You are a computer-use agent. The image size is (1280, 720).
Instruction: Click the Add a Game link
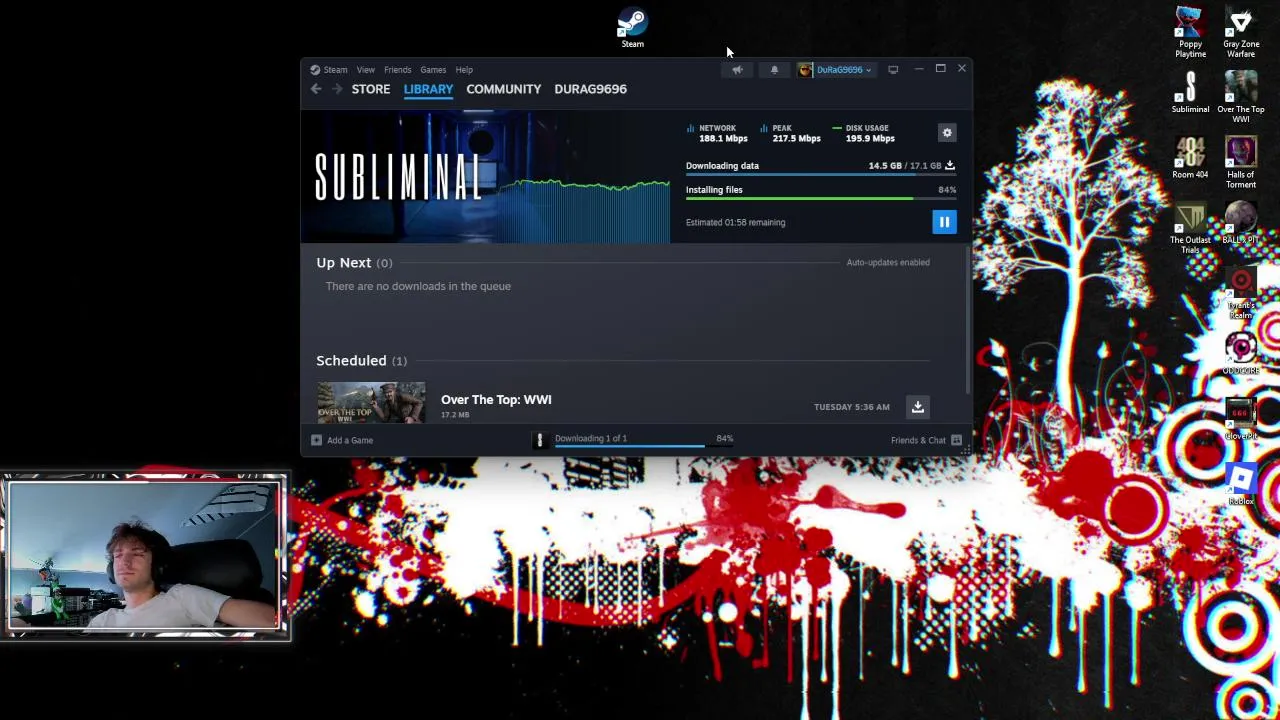click(x=350, y=440)
